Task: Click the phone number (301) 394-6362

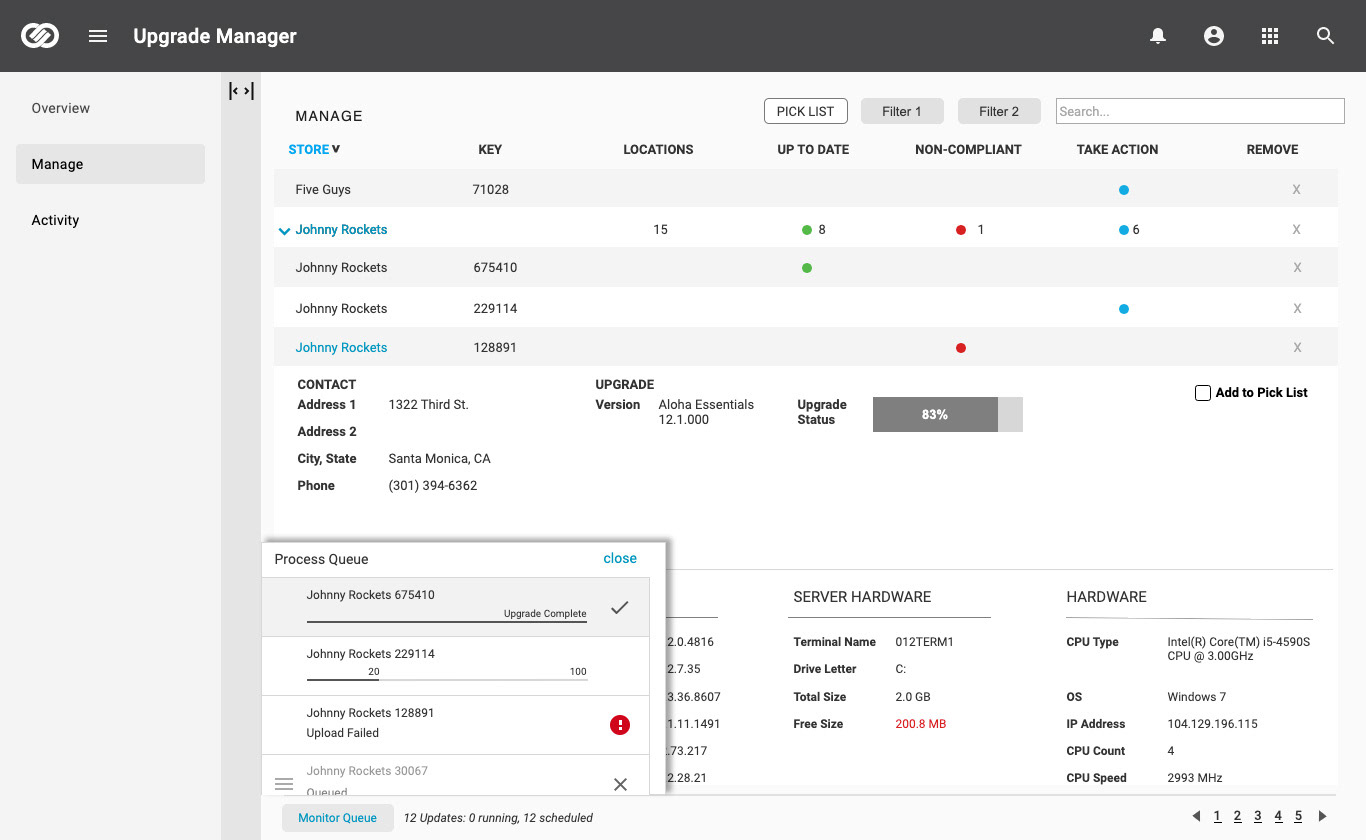Action: 433,486
